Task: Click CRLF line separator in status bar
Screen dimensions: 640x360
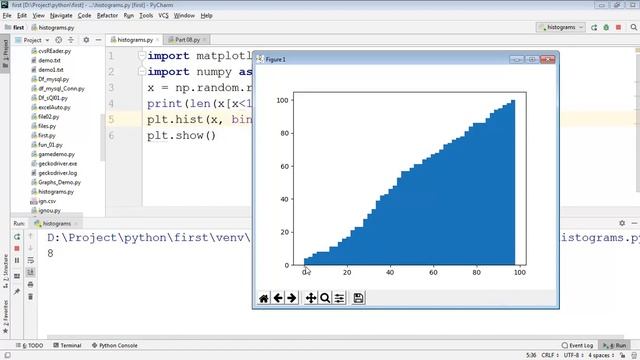Action: click(x=549, y=355)
